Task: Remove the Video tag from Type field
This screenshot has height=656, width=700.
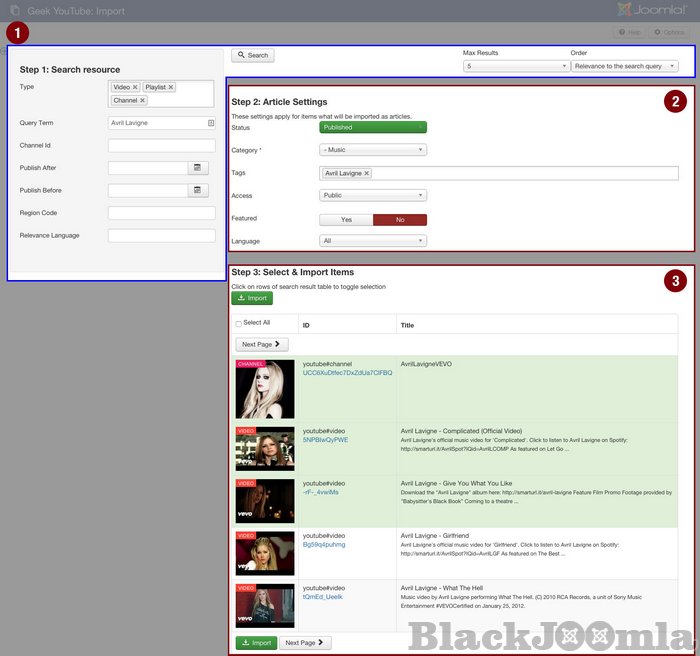Action: click(x=135, y=88)
